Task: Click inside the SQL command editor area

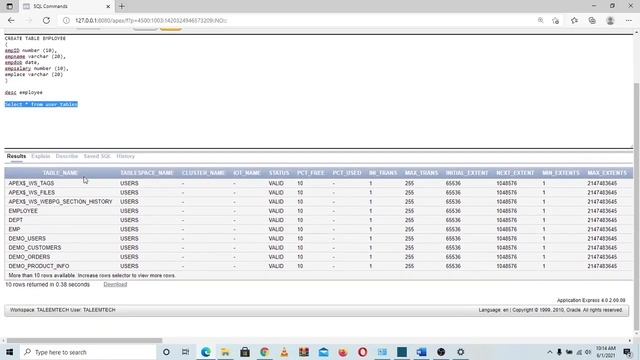Action: pyautogui.click(x=318, y=91)
